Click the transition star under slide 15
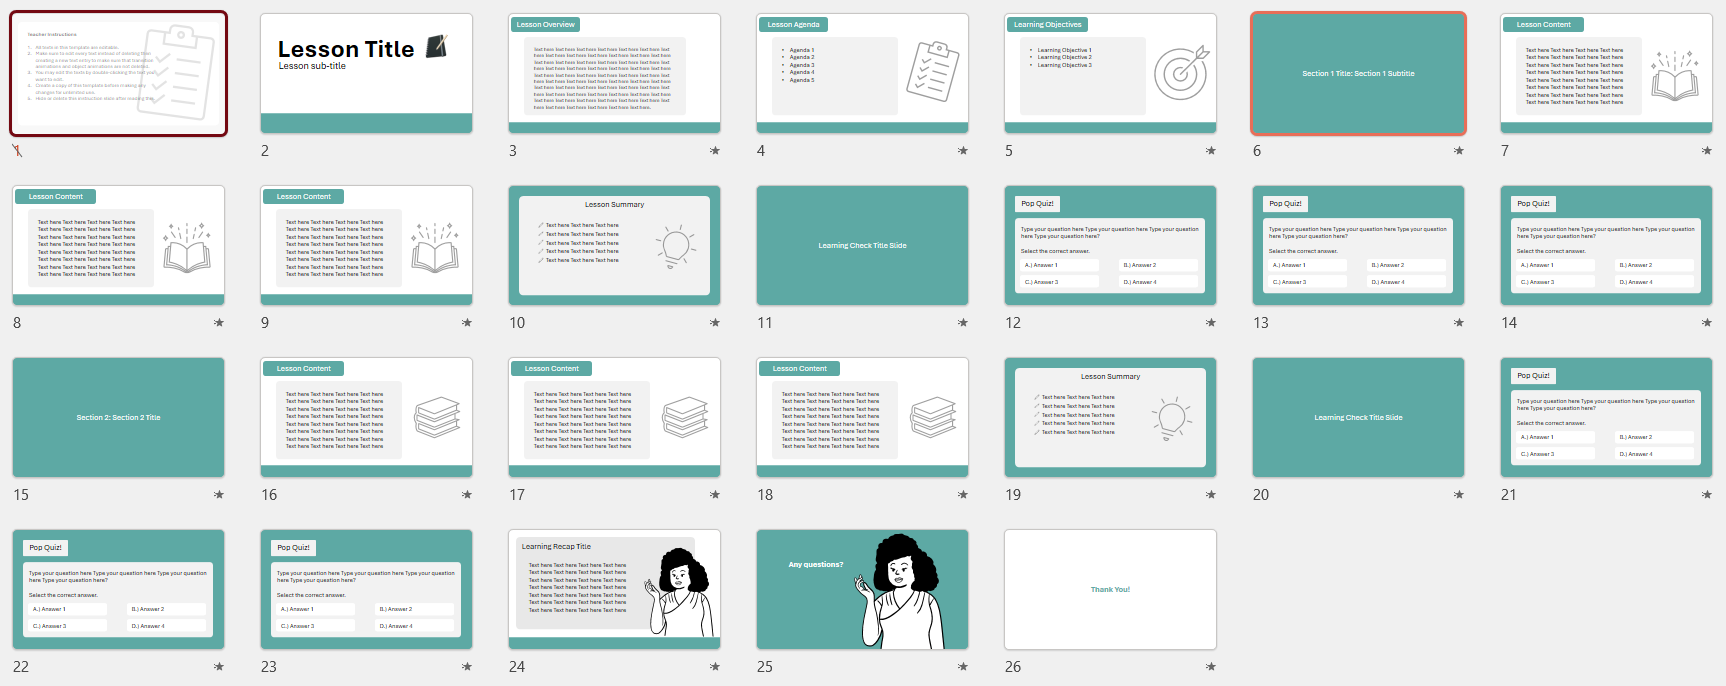Image resolution: width=1726 pixels, height=686 pixels. coord(218,495)
